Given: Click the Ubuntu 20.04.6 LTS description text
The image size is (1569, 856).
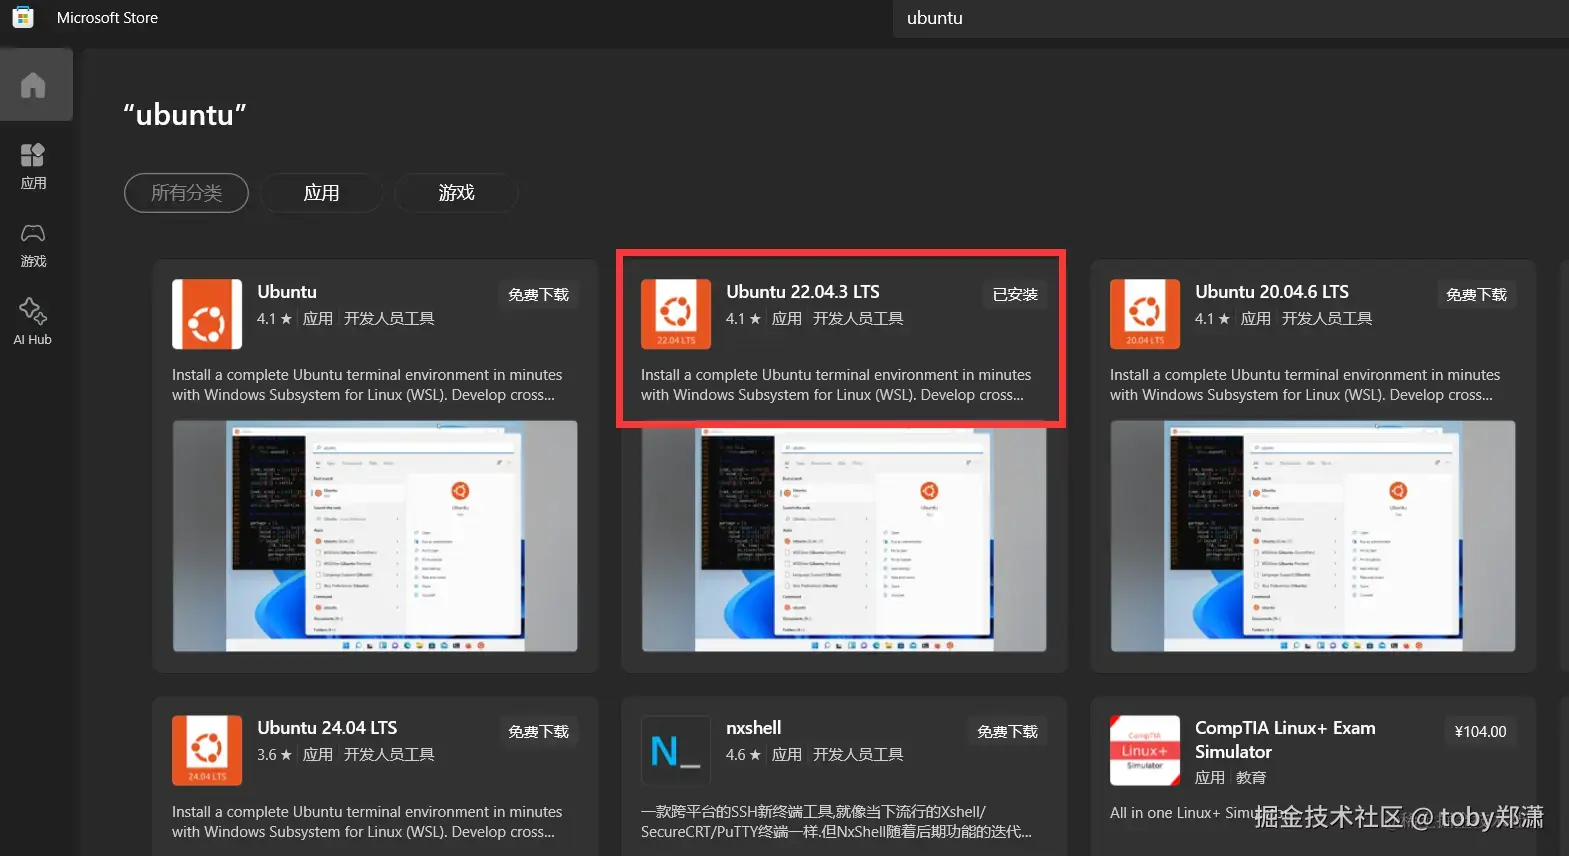Looking at the screenshot, I should pos(1305,385).
